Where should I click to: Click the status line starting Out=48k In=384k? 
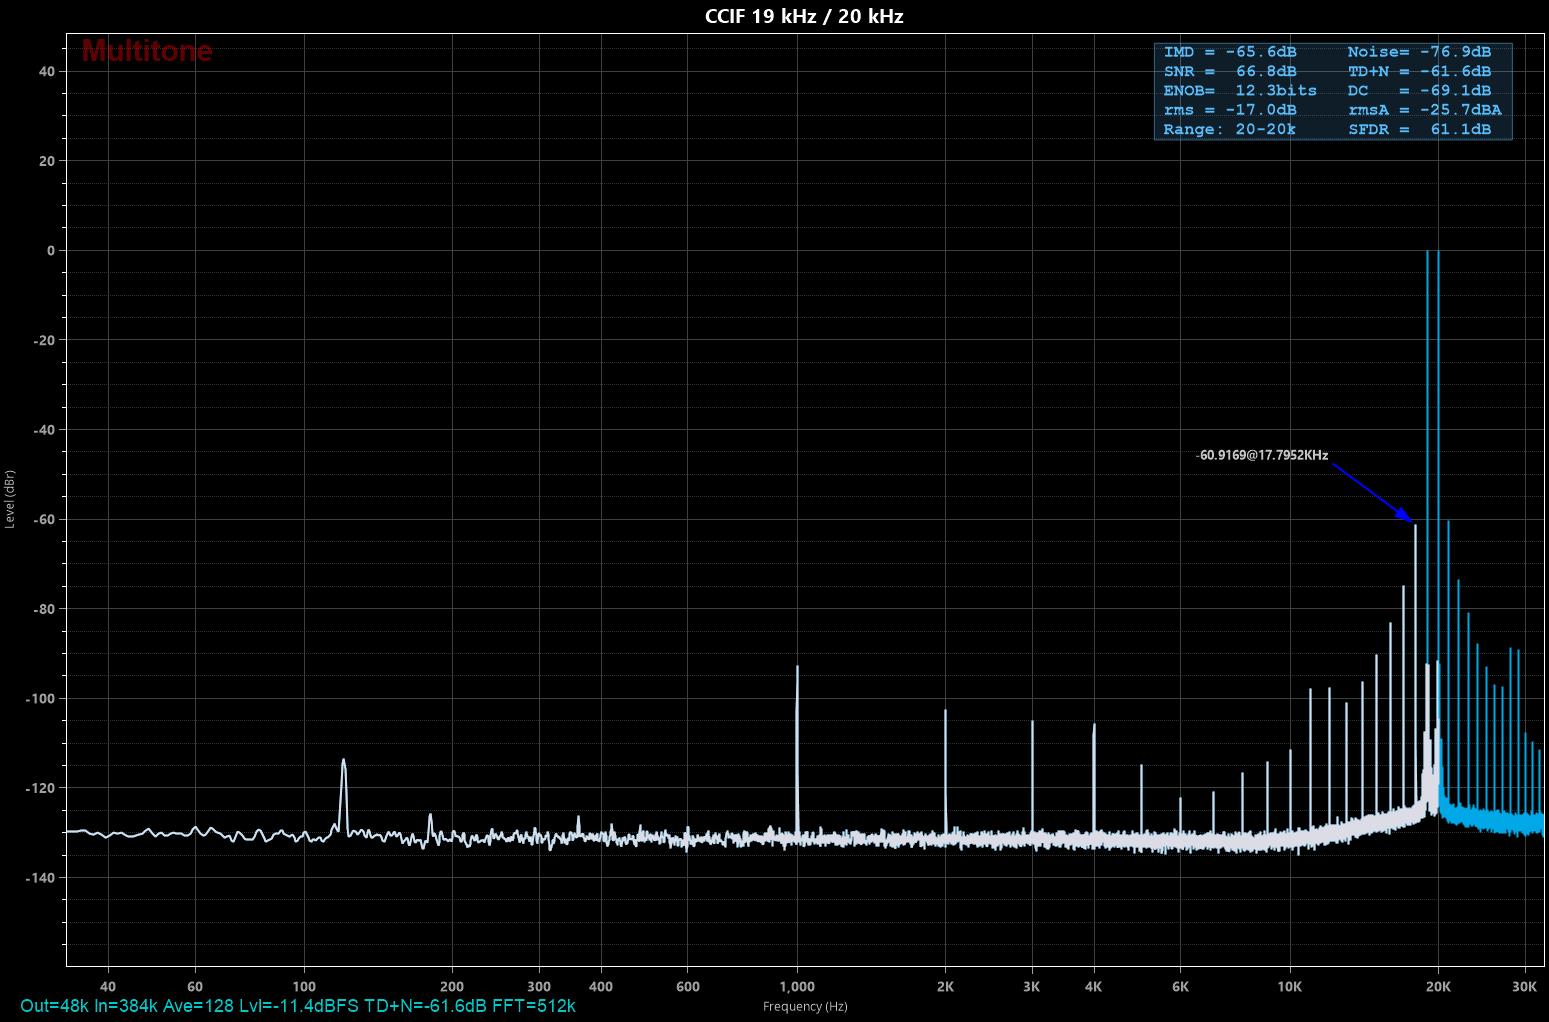point(298,1005)
